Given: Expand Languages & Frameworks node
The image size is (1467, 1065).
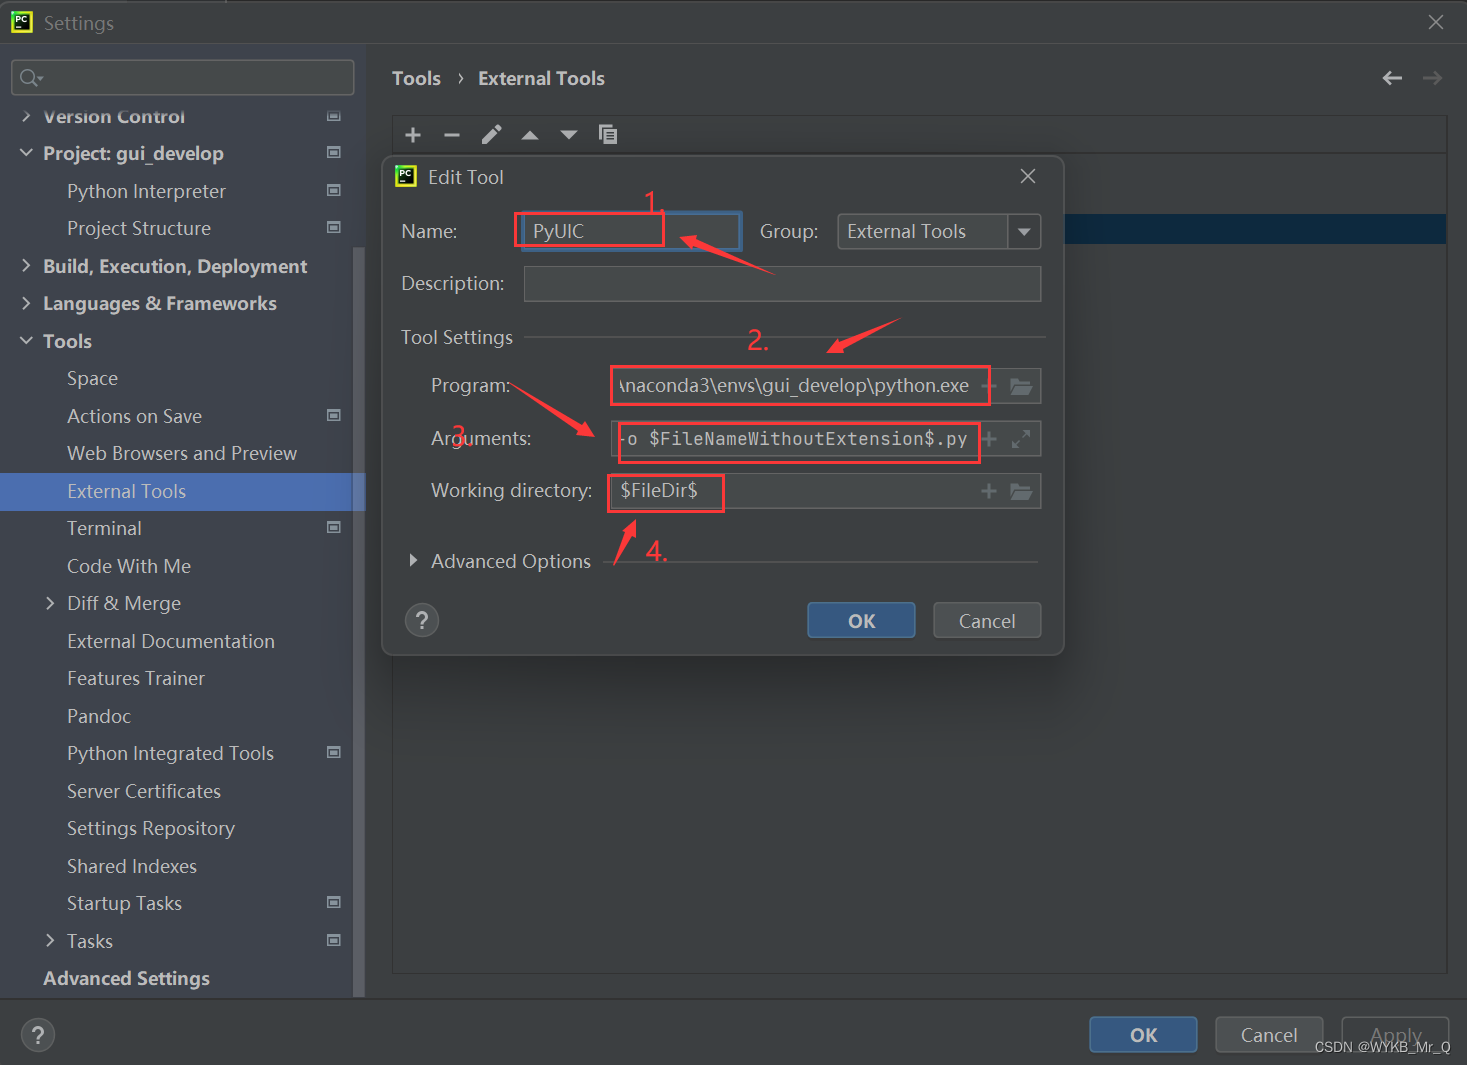Looking at the screenshot, I should point(26,303).
